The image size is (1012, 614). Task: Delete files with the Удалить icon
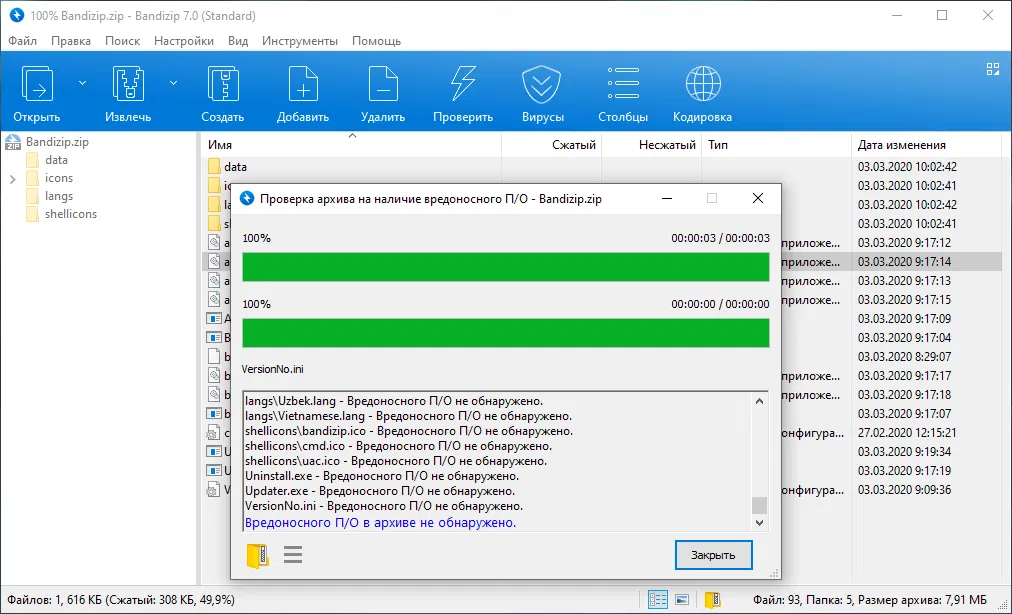click(x=383, y=84)
